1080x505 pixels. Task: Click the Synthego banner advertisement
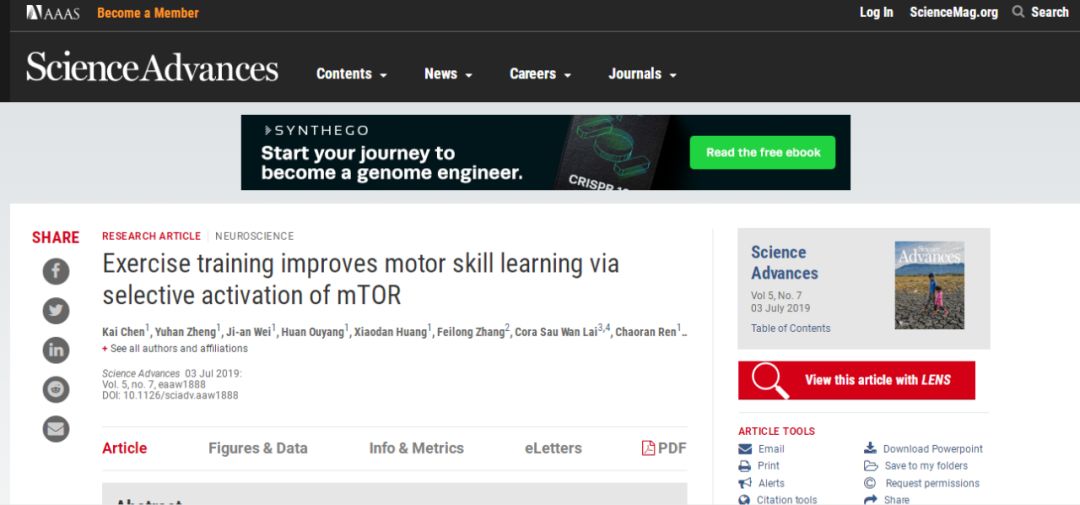pos(546,152)
